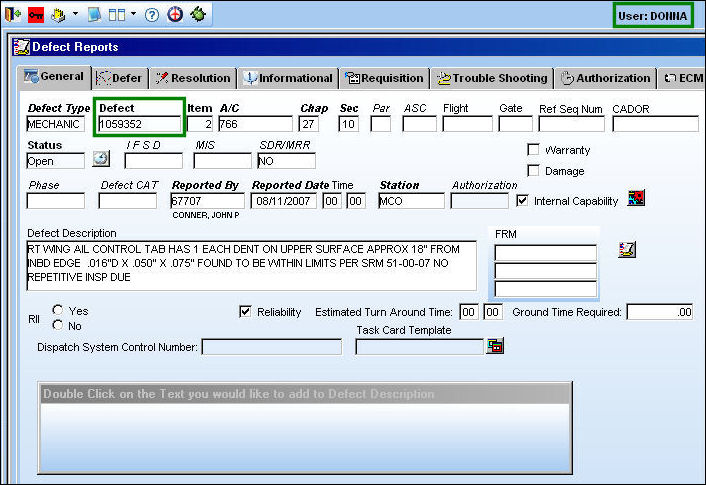Screen dimensions: 706x485
Task: Click the blue pages toolbar icon
Action: (x=94, y=15)
